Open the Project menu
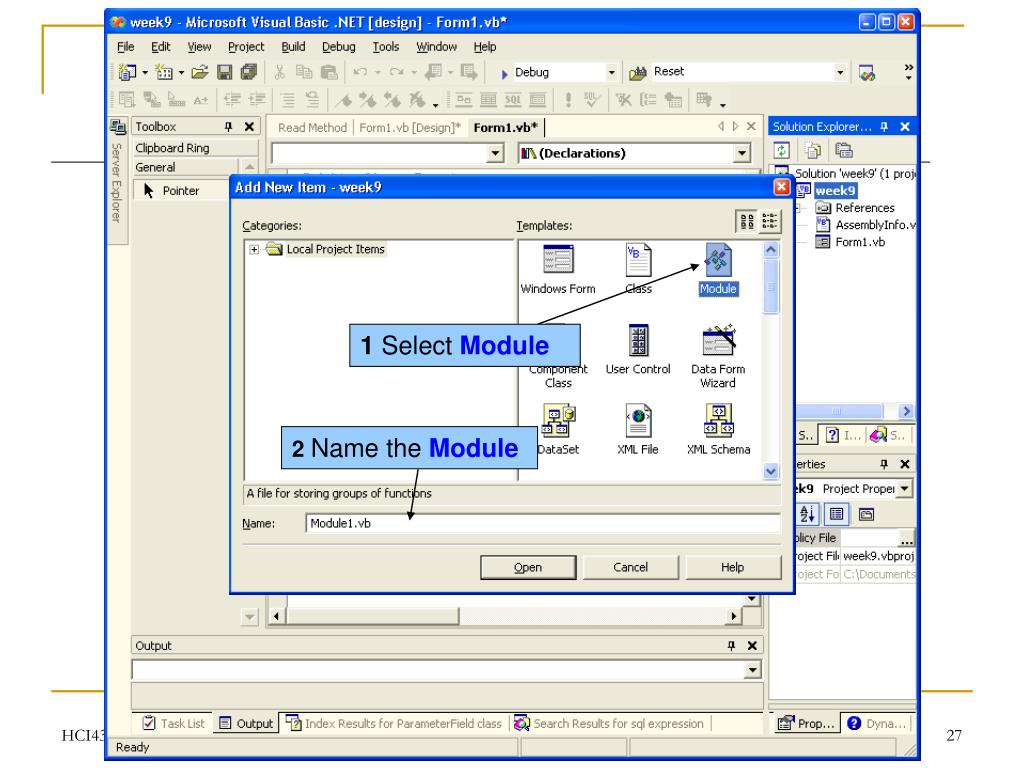The image size is (1024, 768). [246, 47]
